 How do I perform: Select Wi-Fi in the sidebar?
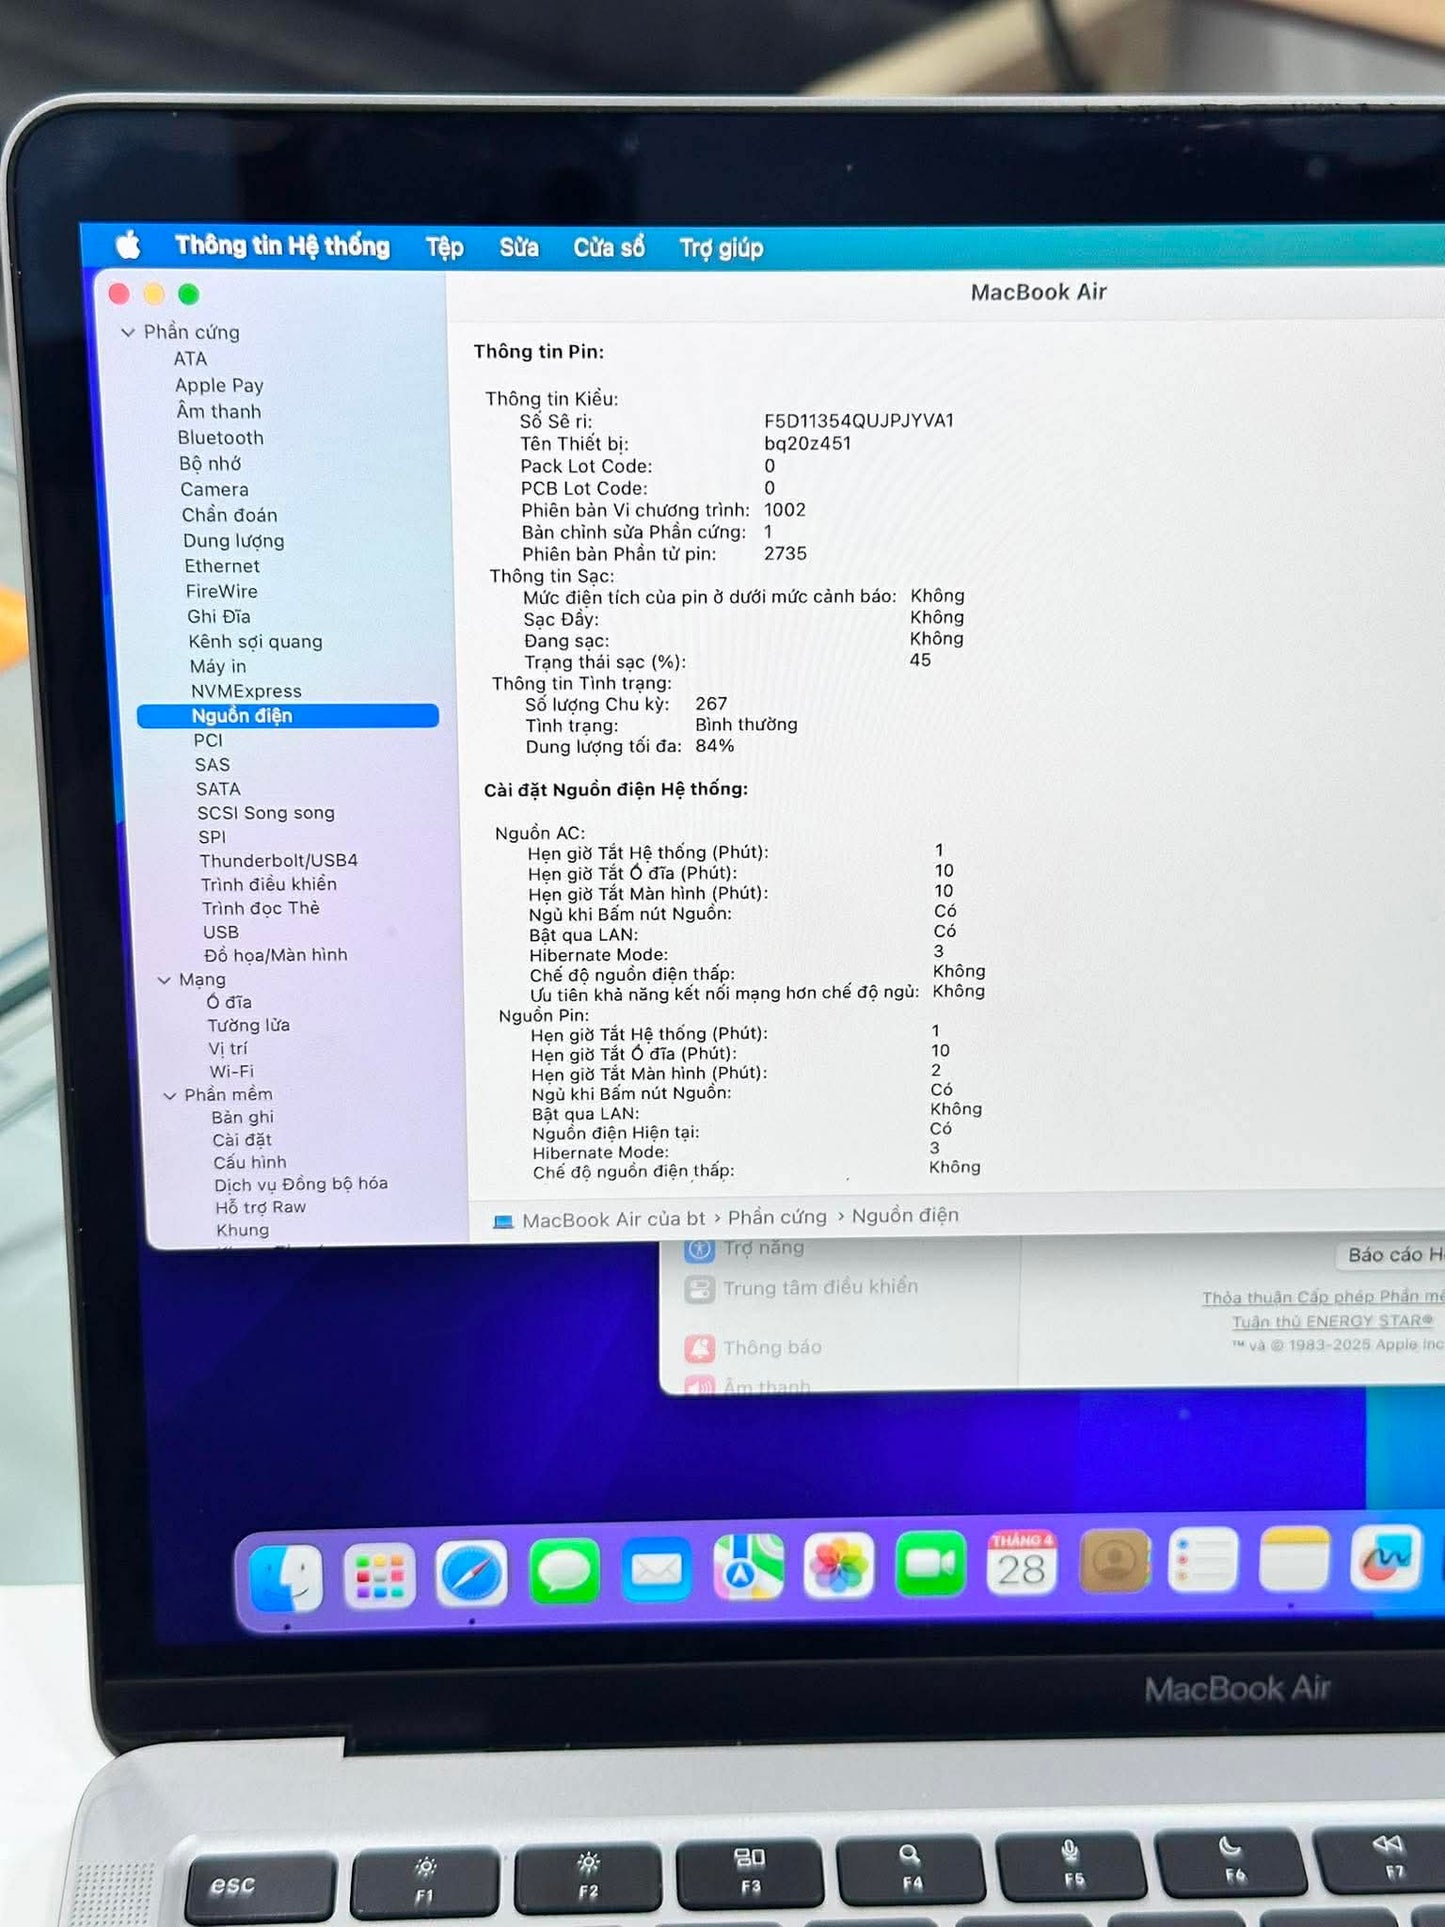(x=231, y=1071)
